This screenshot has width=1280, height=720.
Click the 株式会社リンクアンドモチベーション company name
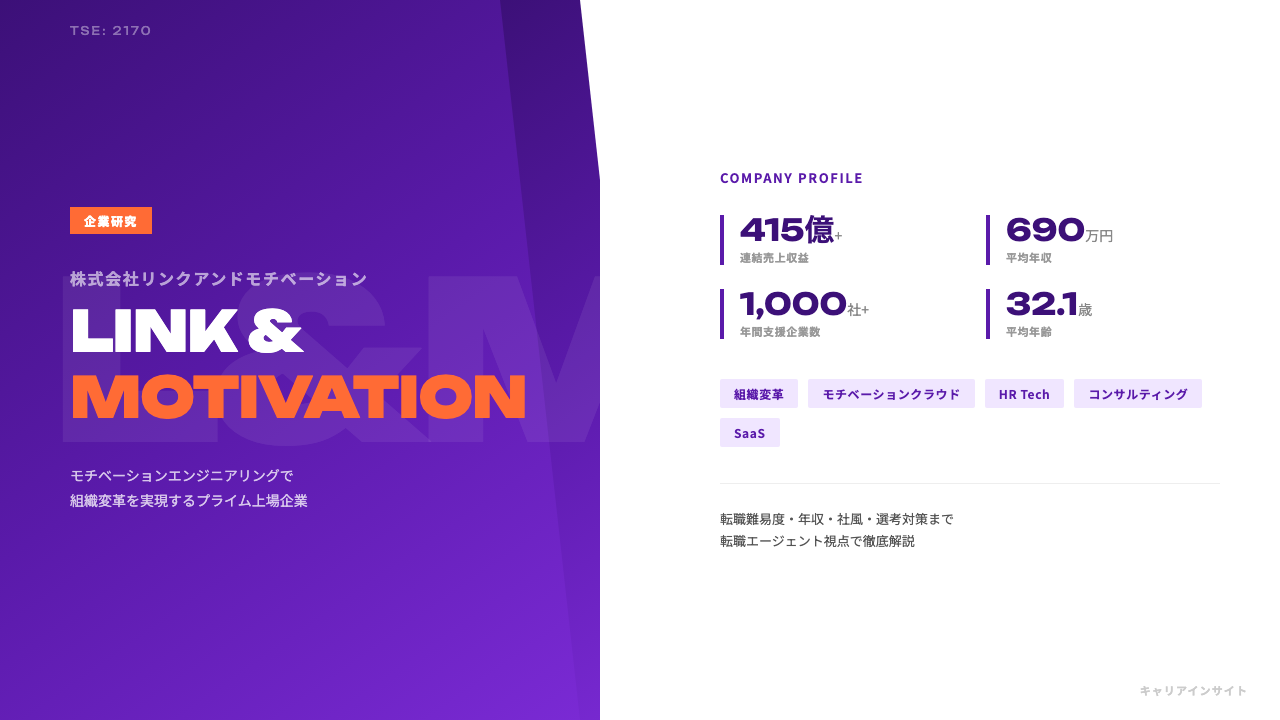219,279
